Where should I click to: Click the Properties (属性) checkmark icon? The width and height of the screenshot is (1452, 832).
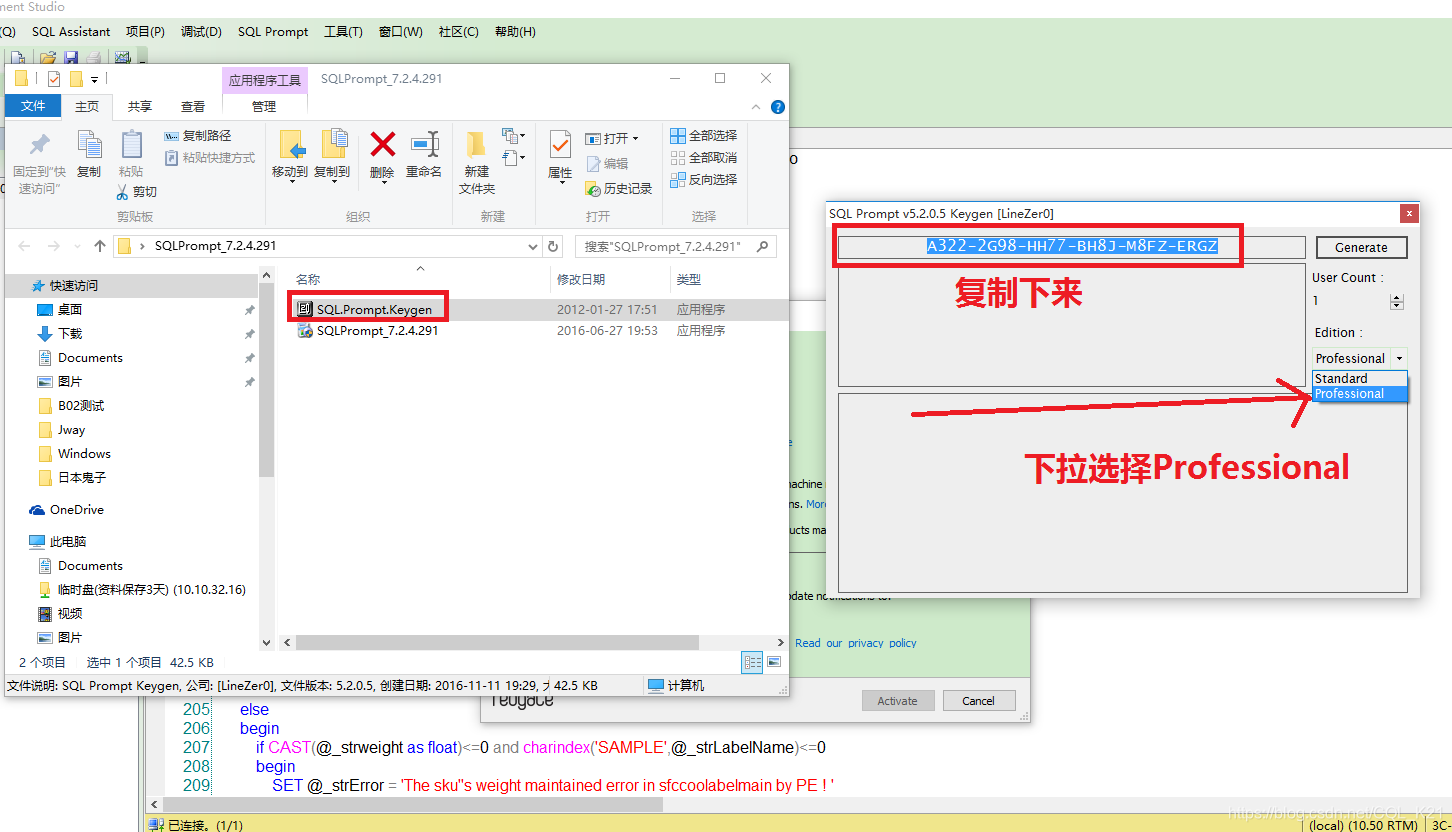click(560, 146)
